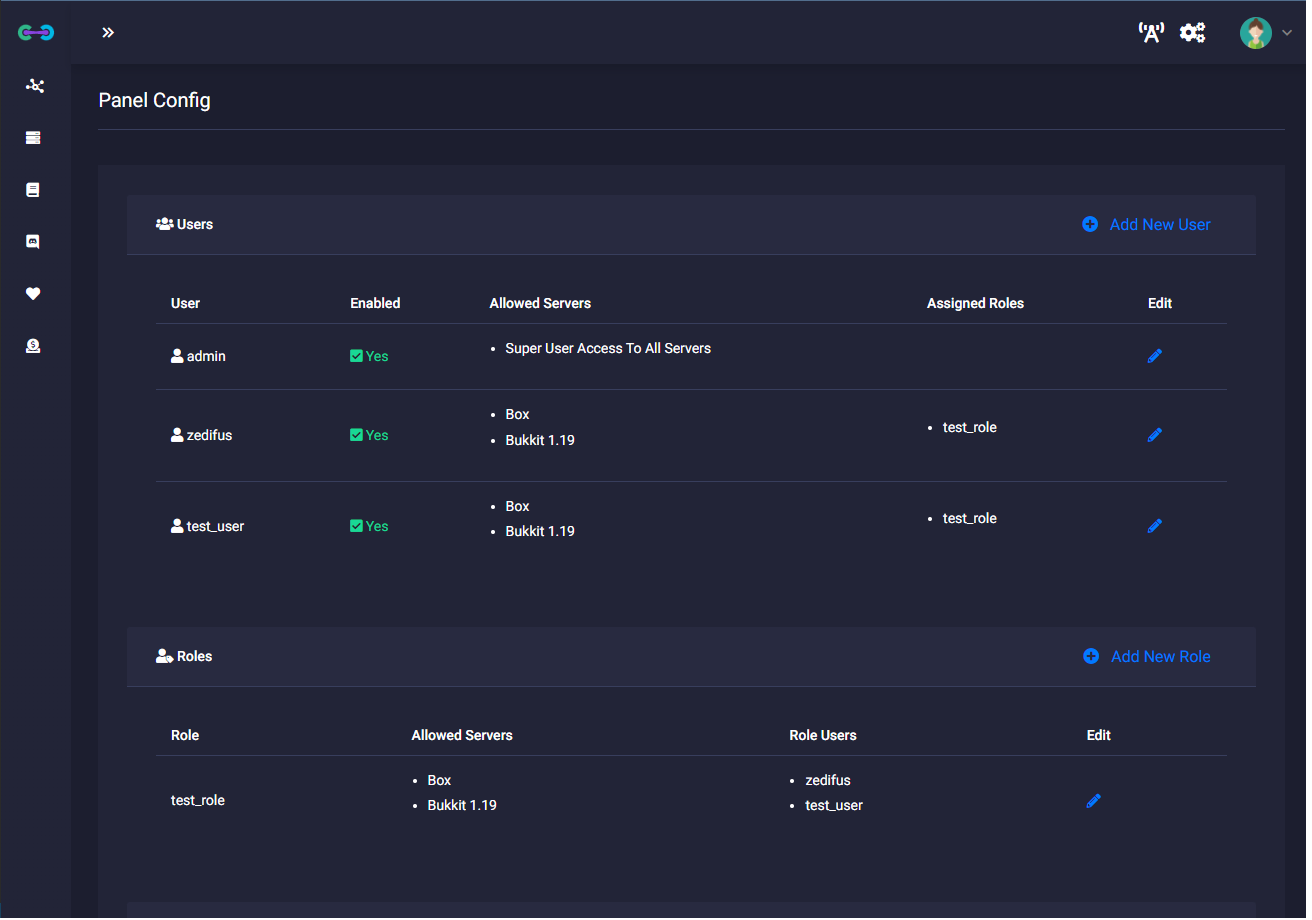Expand the sidebar with double chevron

click(108, 33)
